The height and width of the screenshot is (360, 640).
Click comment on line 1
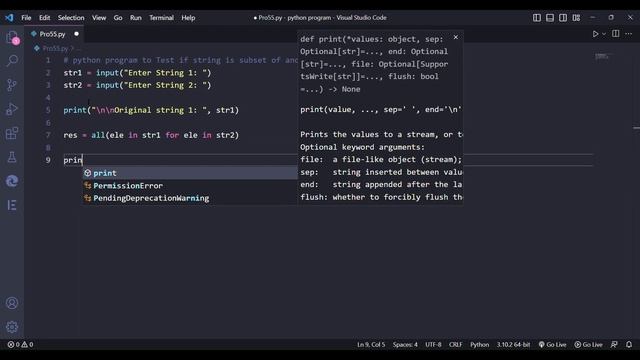(x=180, y=60)
